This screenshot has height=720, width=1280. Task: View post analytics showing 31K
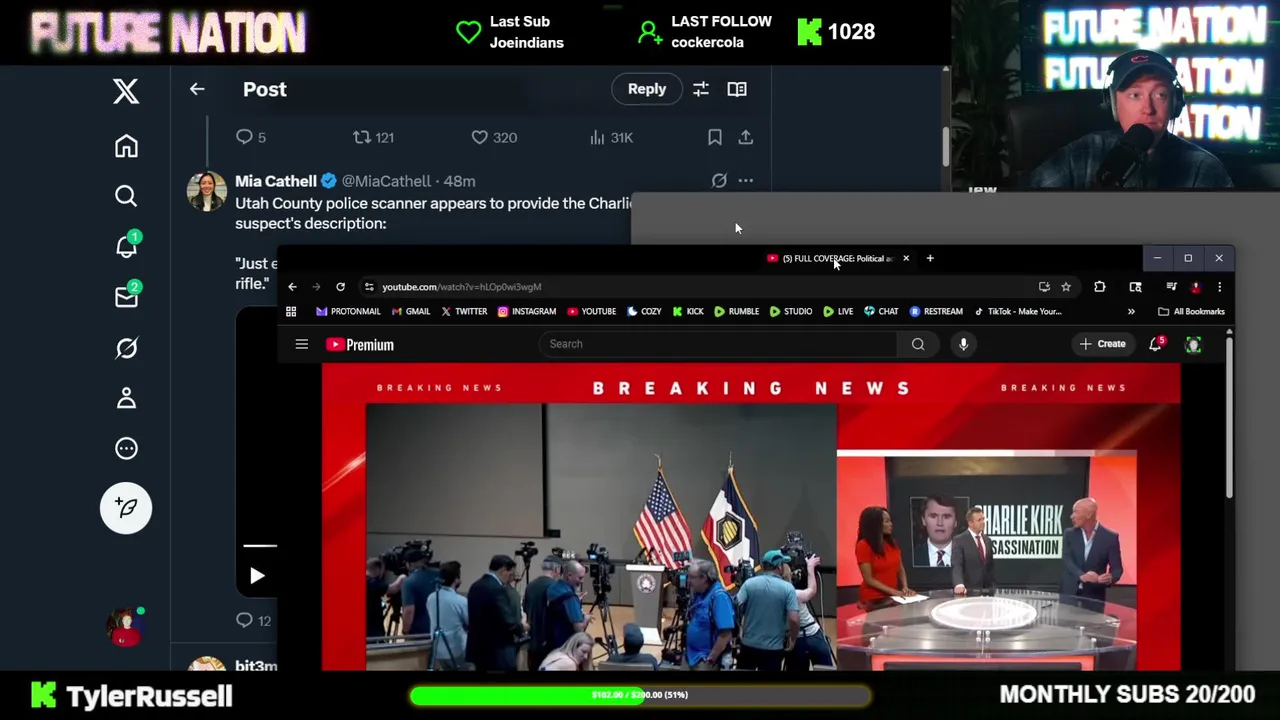(611, 137)
